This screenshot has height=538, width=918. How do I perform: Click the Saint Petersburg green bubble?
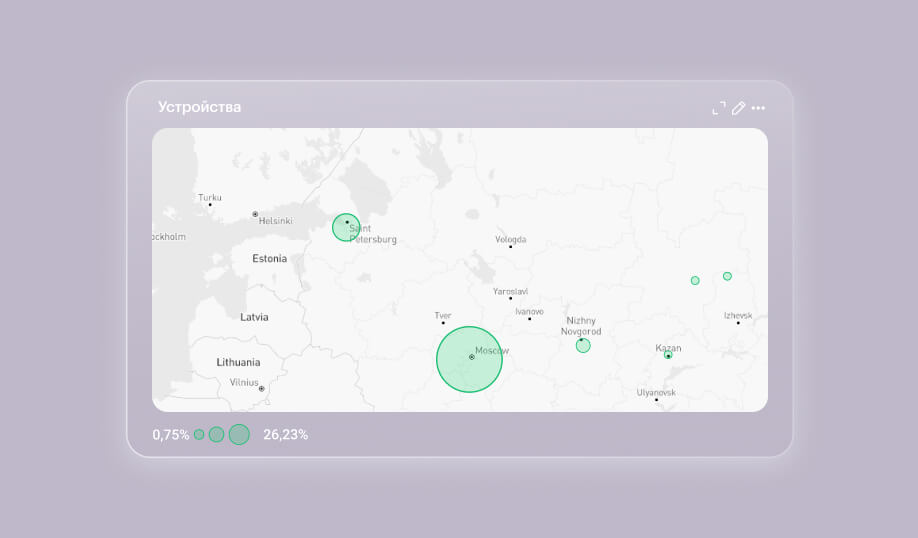[x=346, y=227]
